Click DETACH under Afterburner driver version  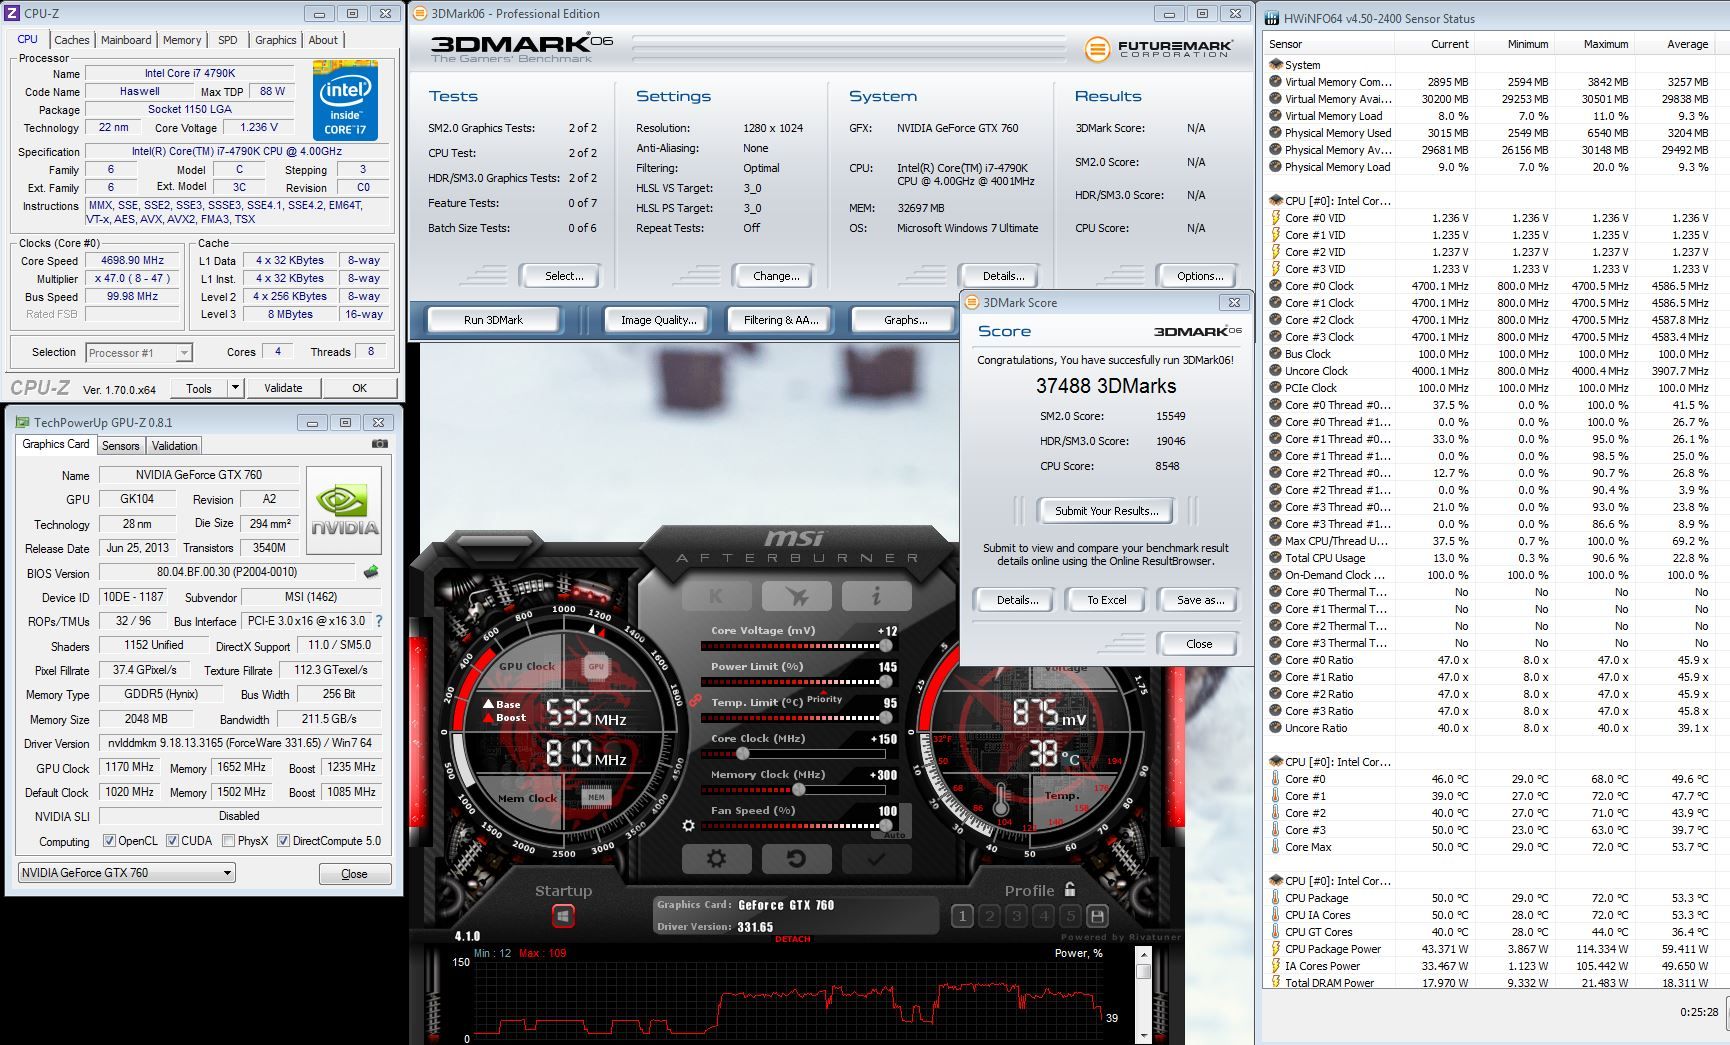792,939
